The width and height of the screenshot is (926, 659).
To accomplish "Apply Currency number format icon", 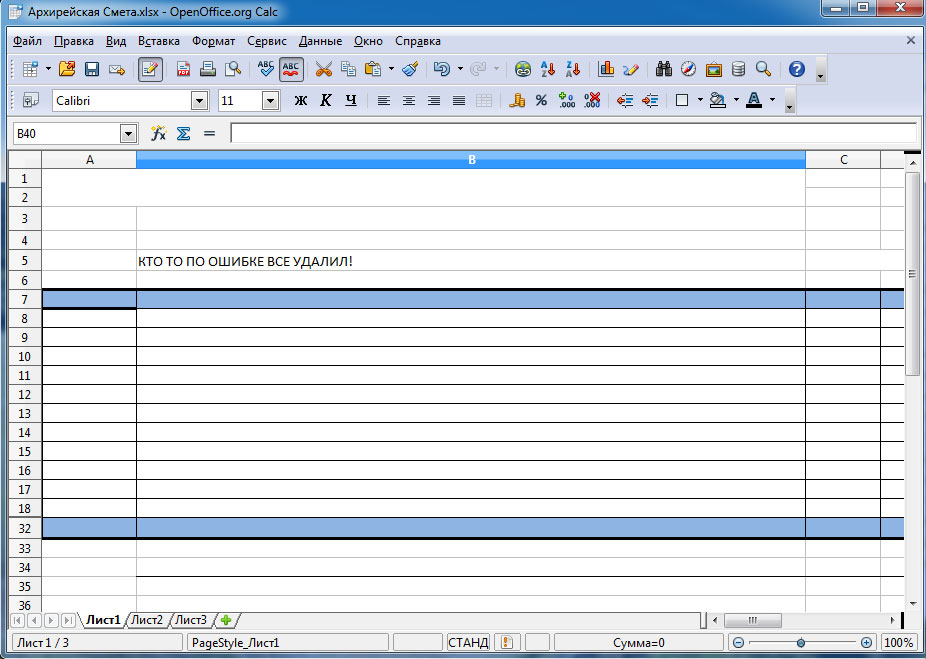I will tap(517, 100).
